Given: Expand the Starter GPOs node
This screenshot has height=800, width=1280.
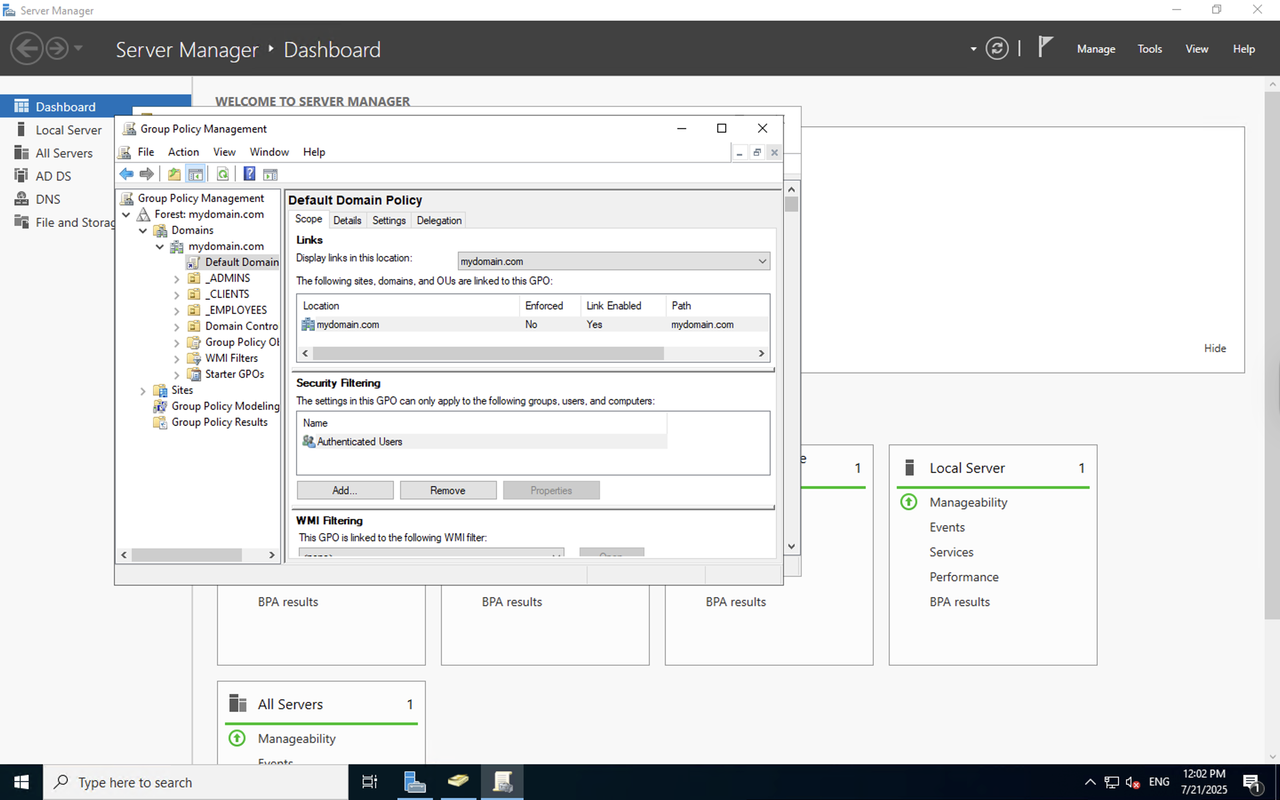Looking at the screenshot, I should click(177, 374).
